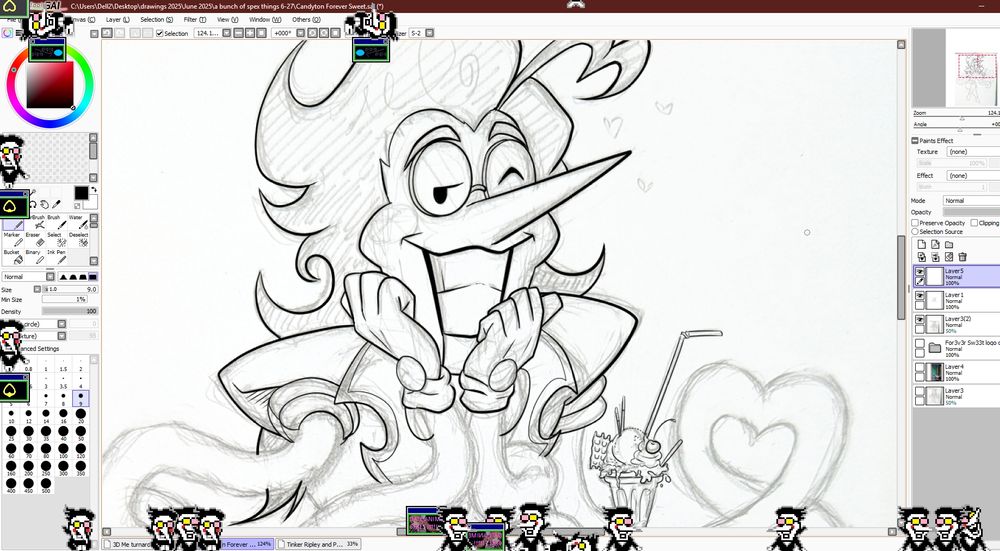Open the Stabilizer S-2 dropdown
The width and height of the screenshot is (1000, 551).
pos(430,33)
